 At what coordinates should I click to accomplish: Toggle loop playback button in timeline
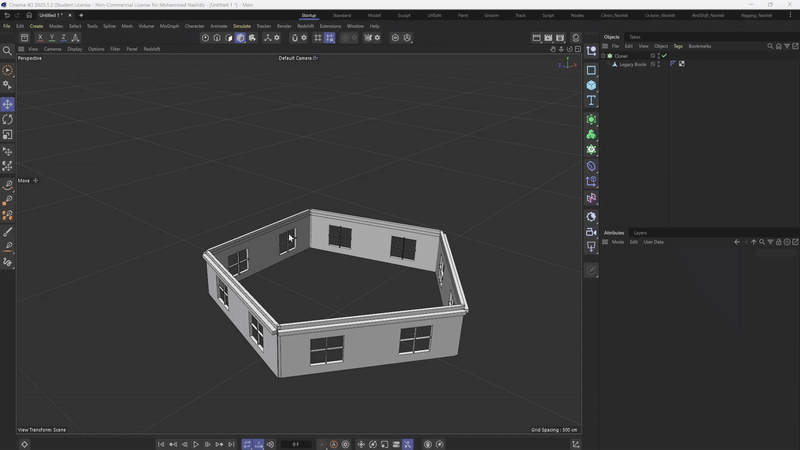point(247,444)
